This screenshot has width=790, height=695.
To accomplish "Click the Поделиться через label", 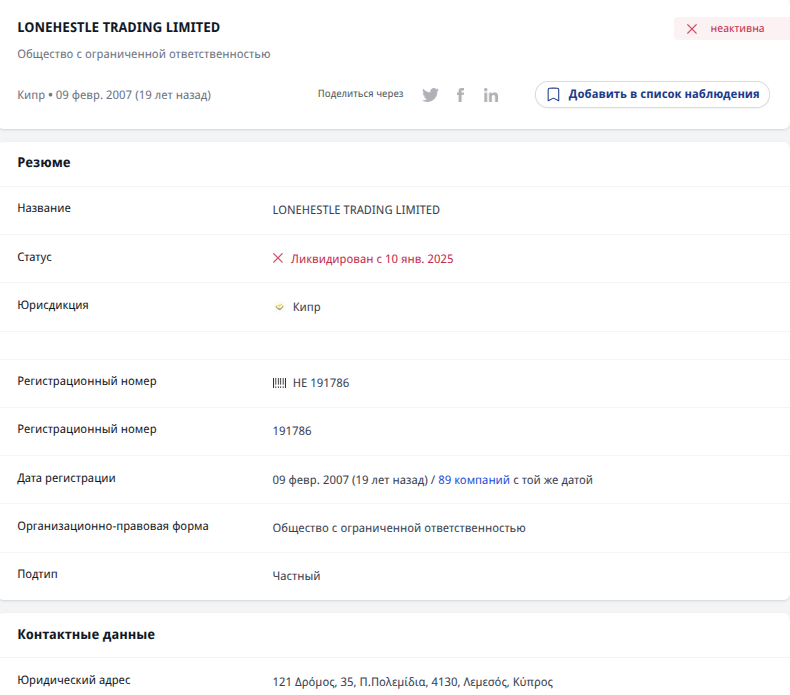I will [360, 94].
